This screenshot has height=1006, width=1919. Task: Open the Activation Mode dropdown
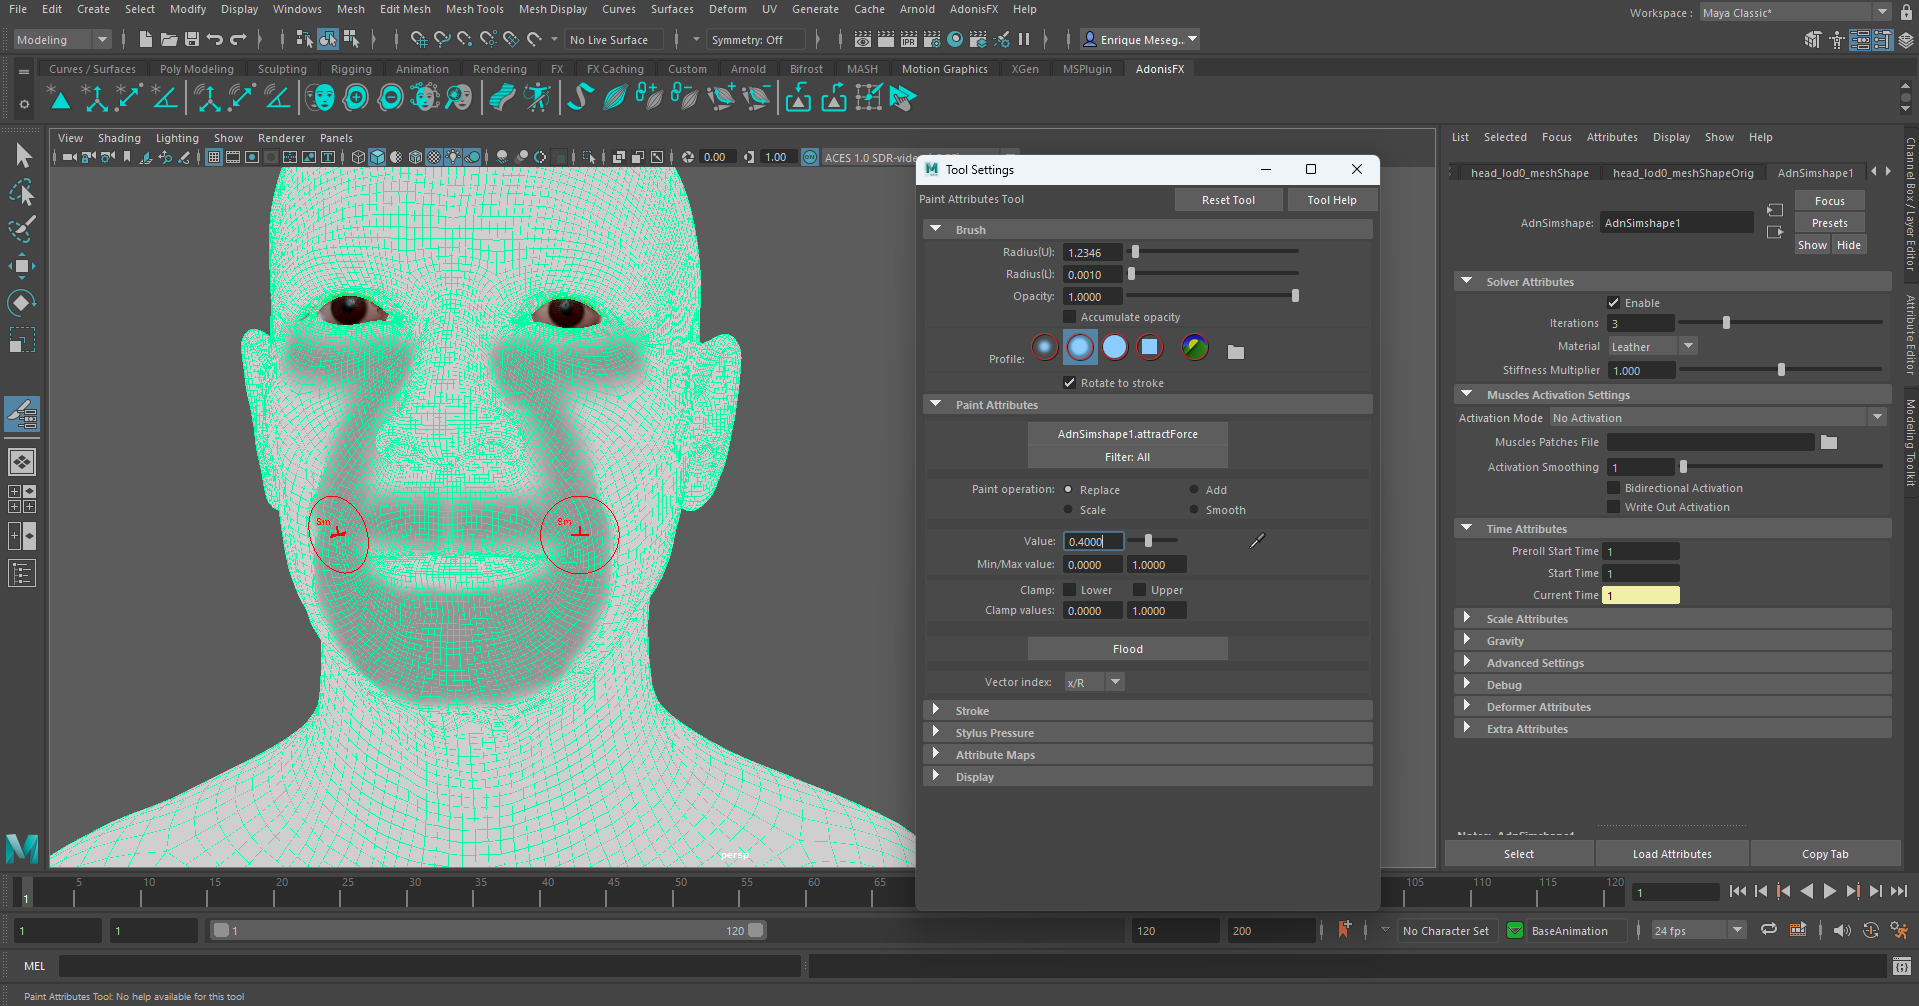(x=1718, y=418)
